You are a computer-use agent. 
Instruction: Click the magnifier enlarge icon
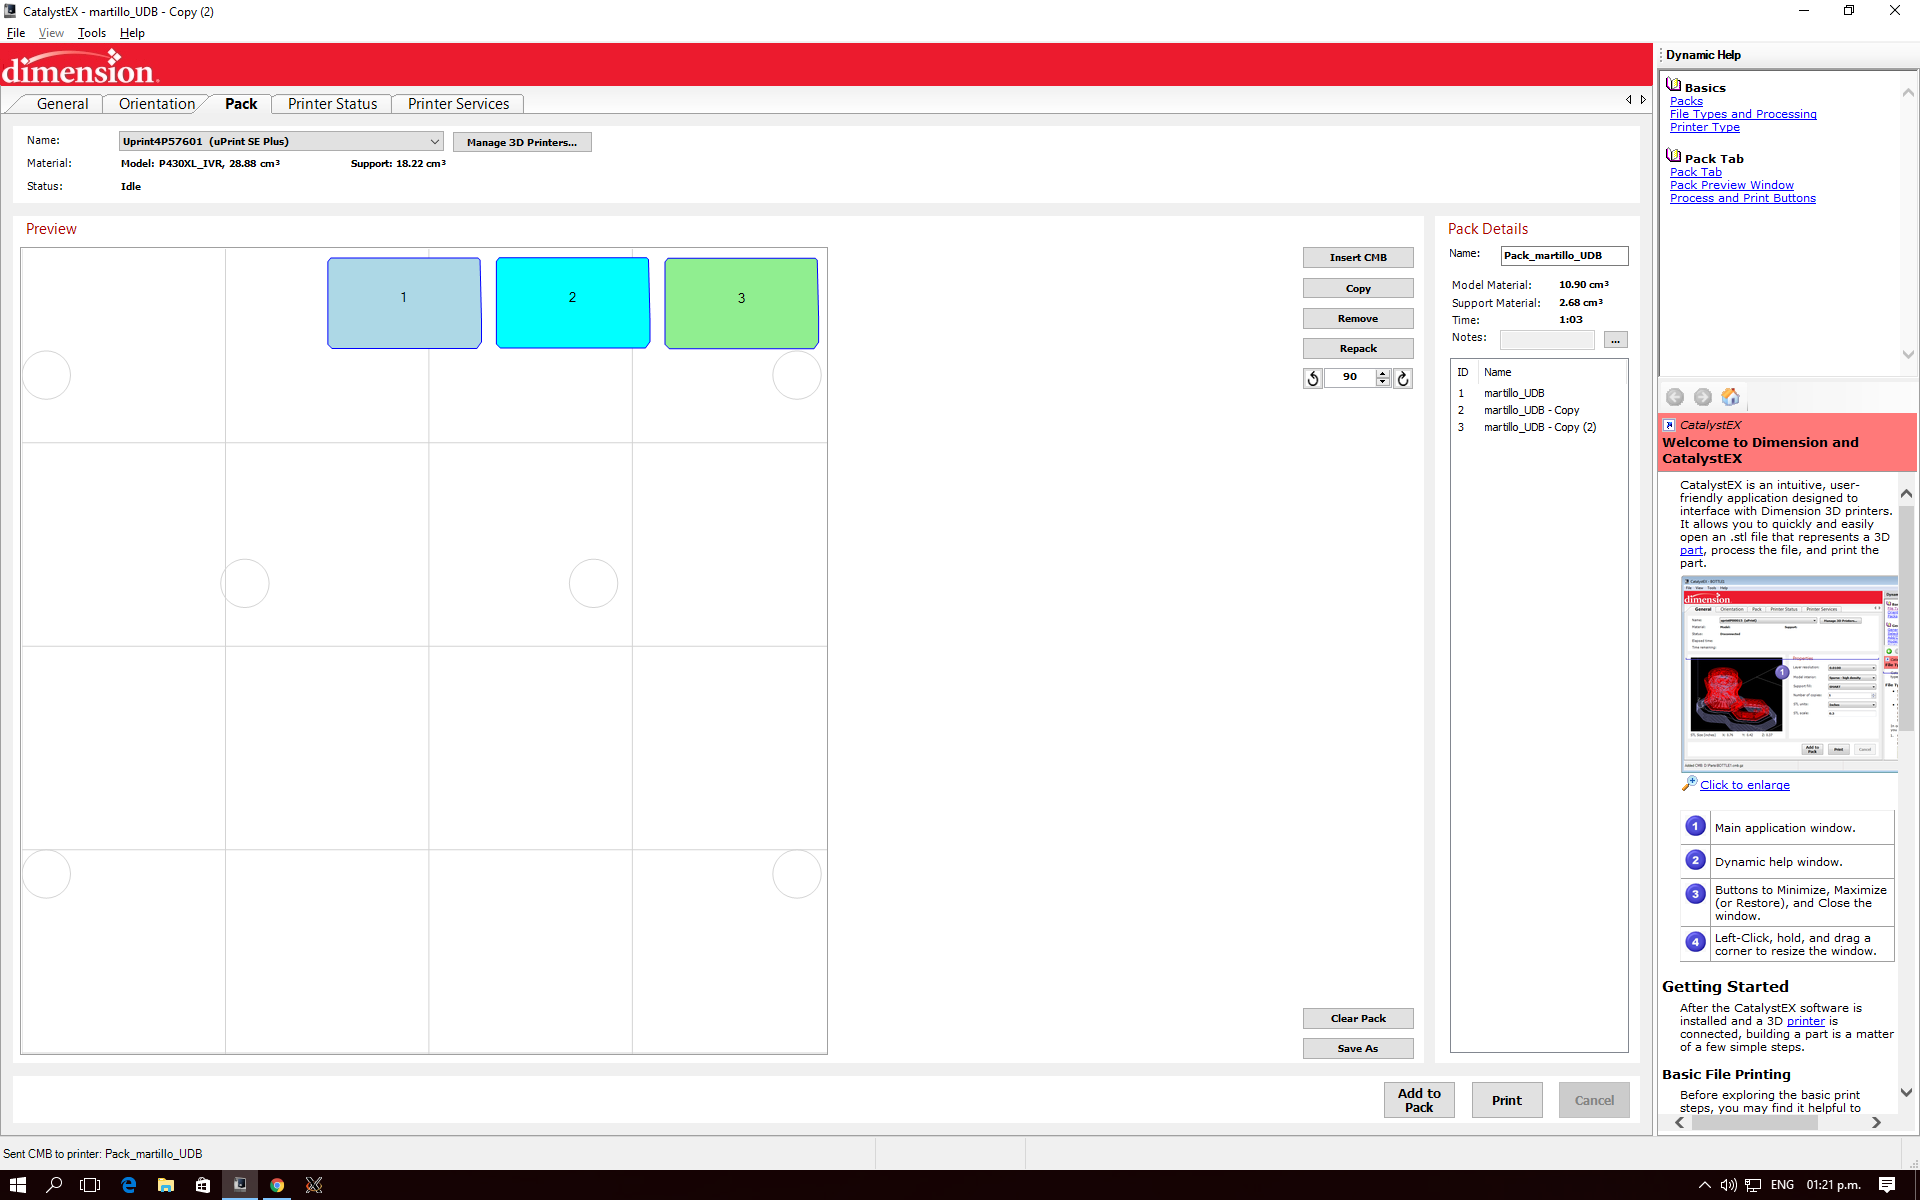[x=1689, y=784]
